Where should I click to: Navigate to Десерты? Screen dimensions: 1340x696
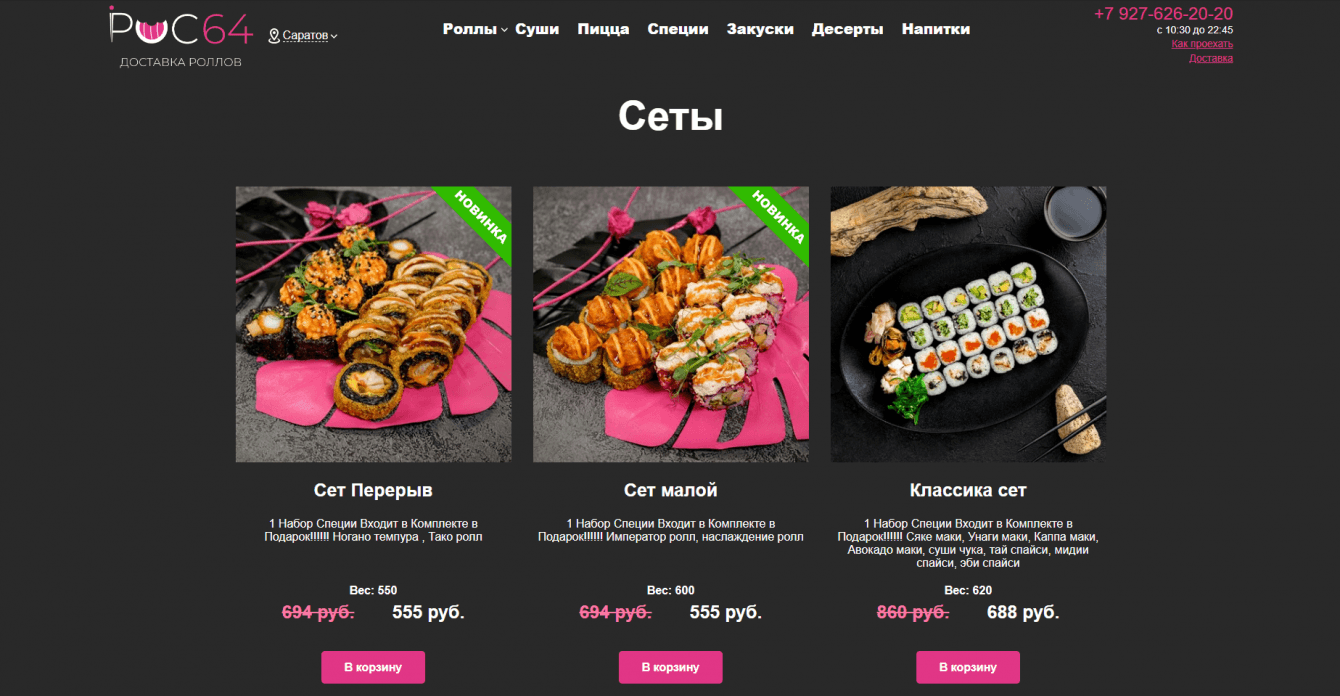point(847,29)
